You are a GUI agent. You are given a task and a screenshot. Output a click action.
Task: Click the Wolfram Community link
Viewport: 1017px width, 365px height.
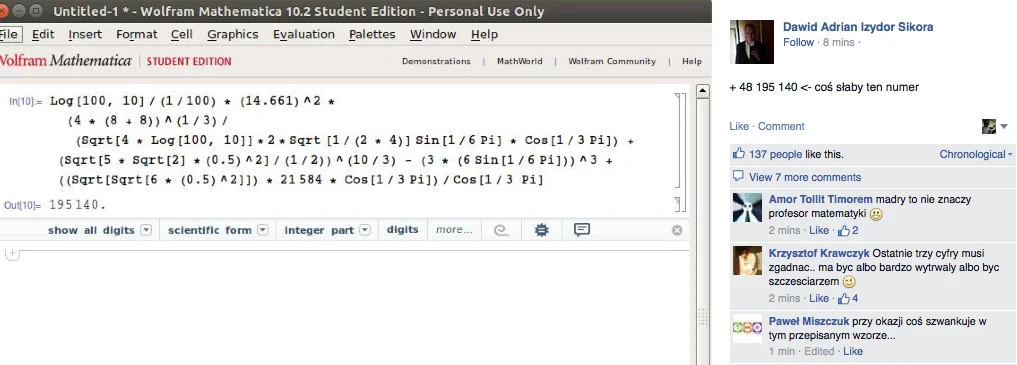[x=612, y=62]
